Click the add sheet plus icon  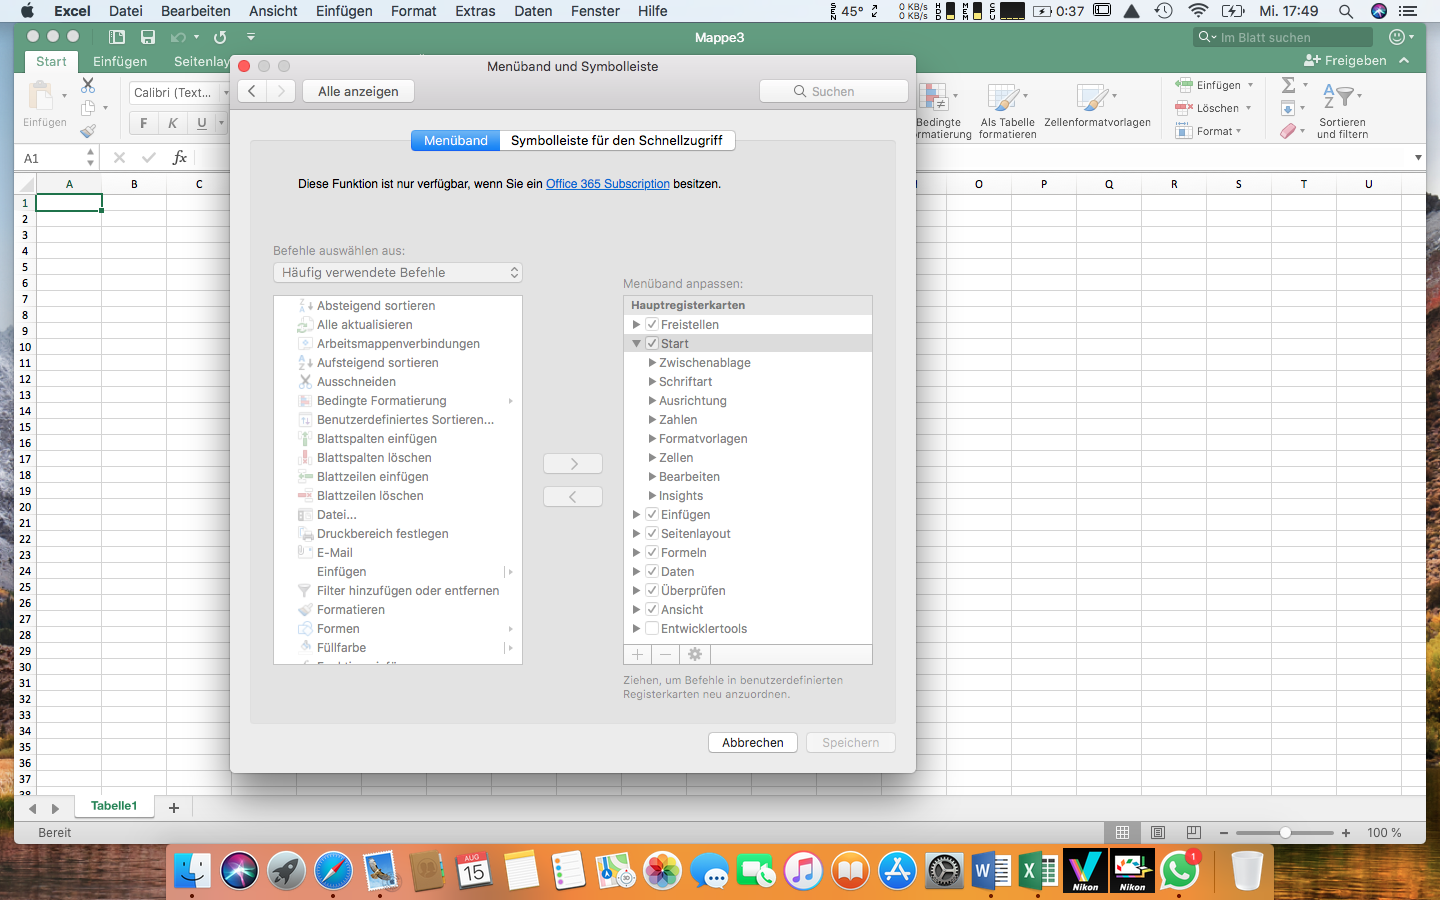174,807
